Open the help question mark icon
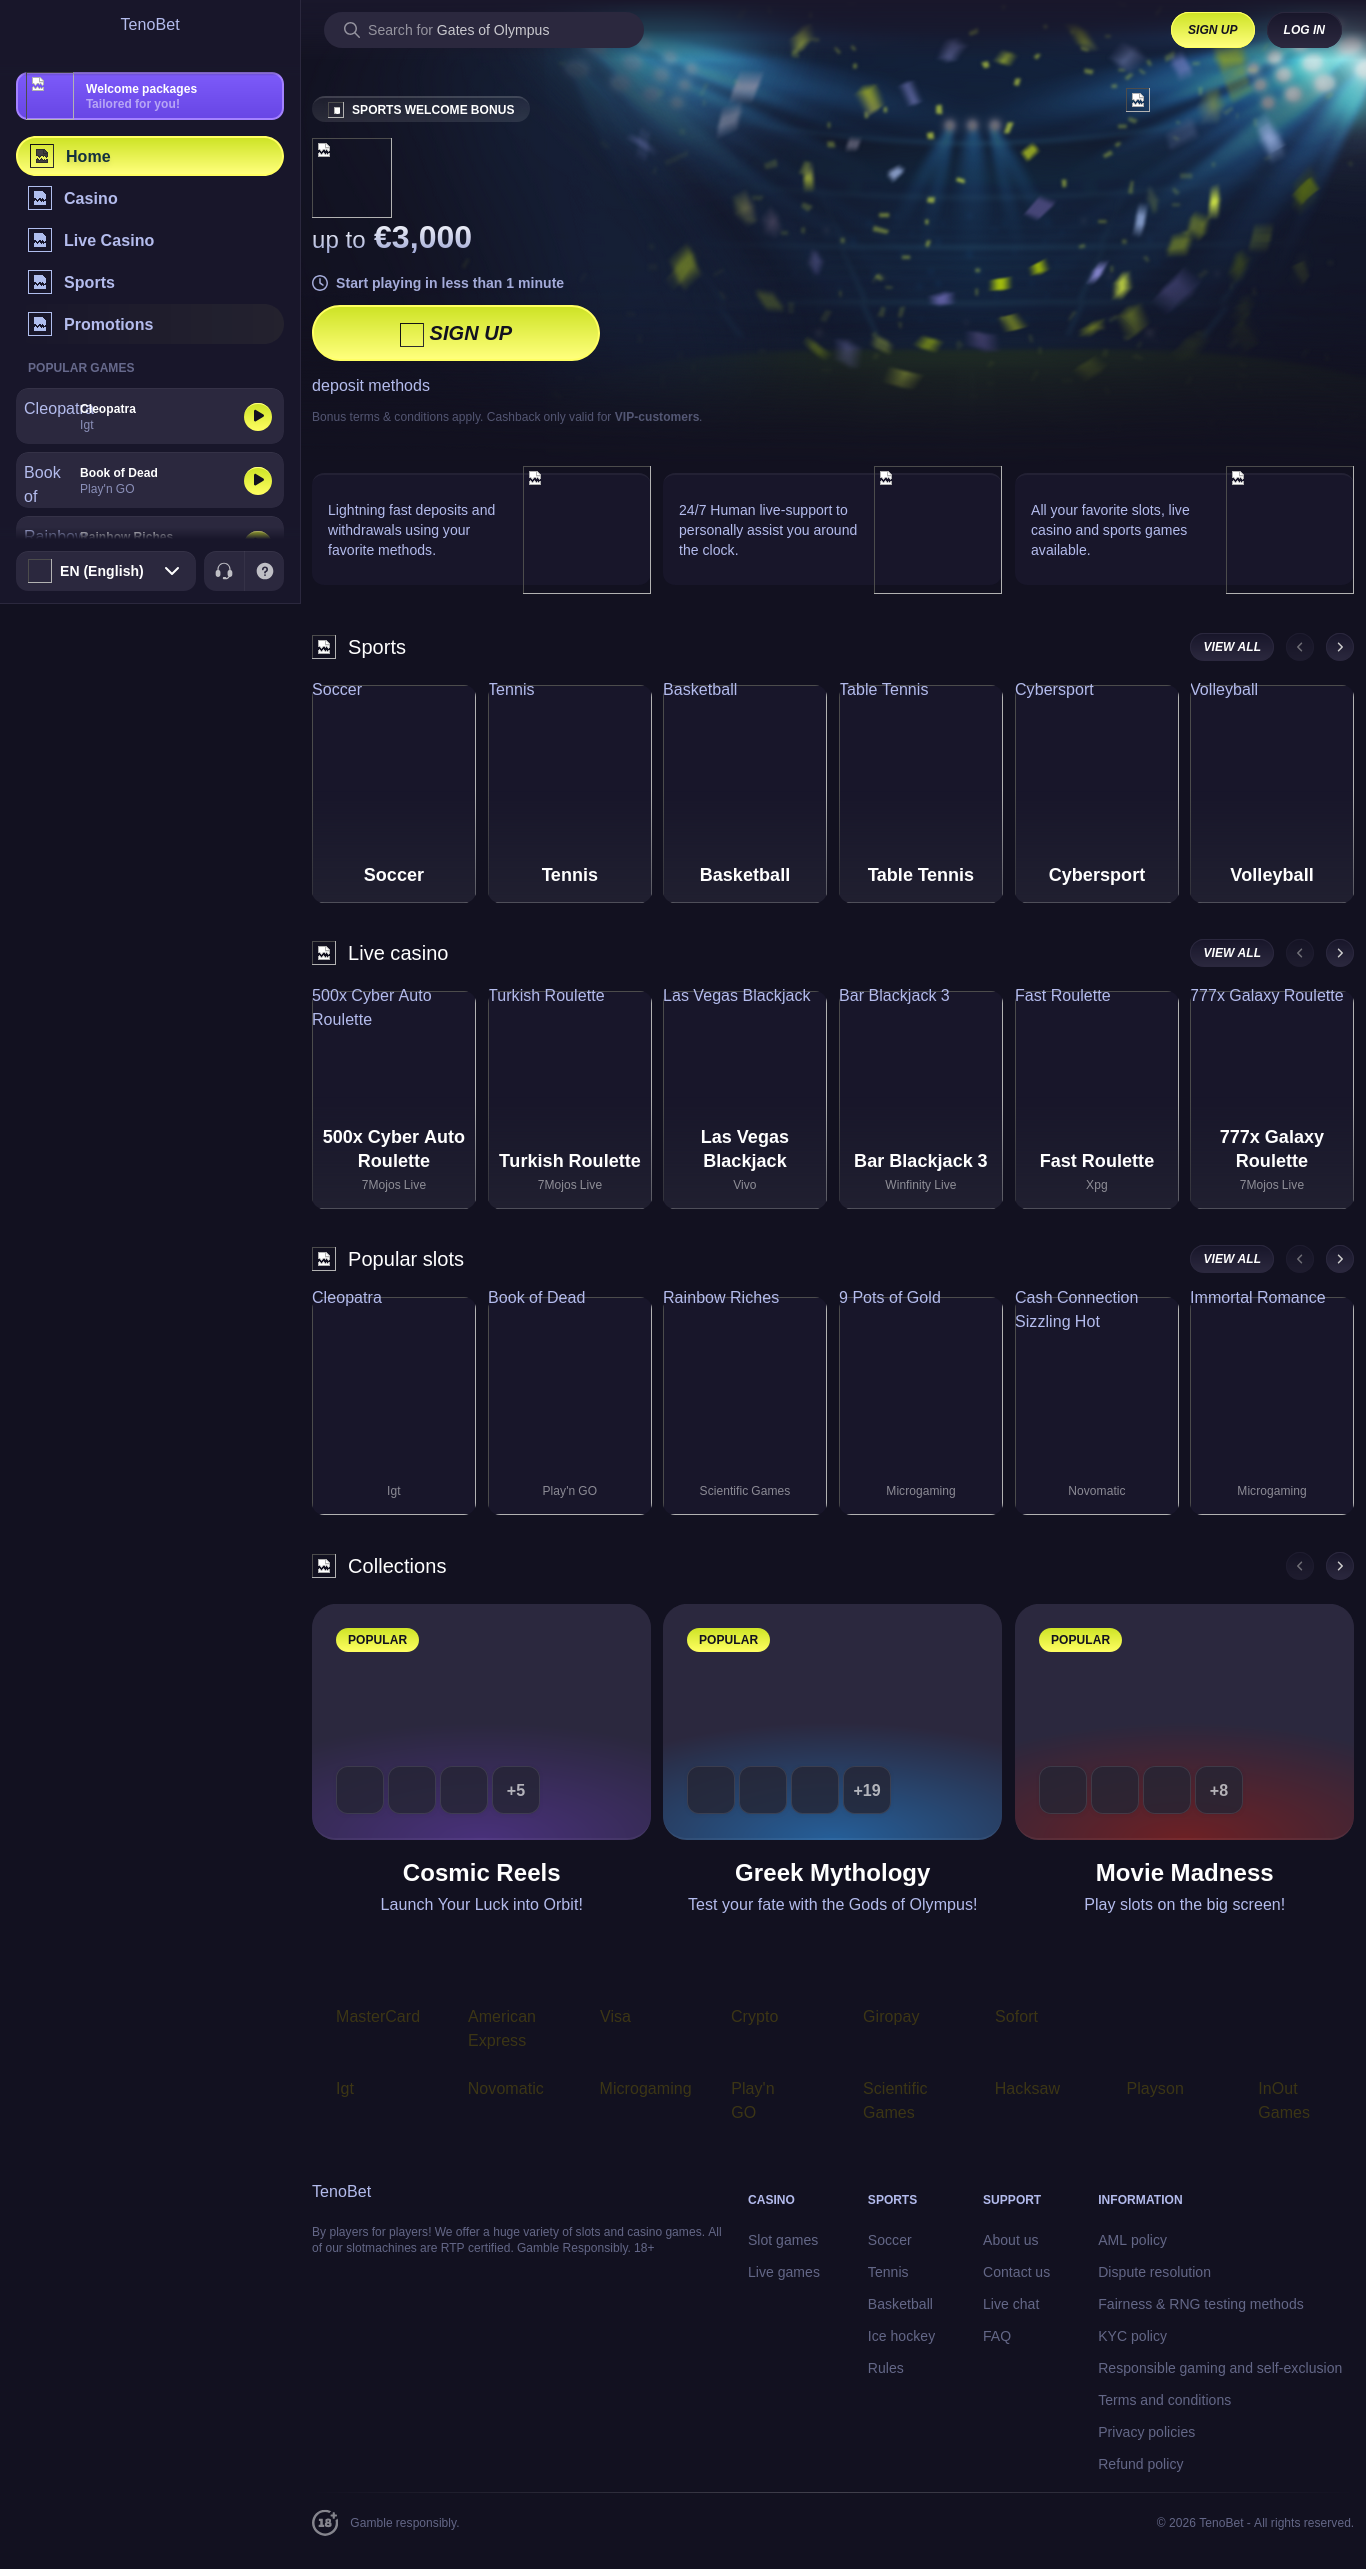 pos(265,571)
